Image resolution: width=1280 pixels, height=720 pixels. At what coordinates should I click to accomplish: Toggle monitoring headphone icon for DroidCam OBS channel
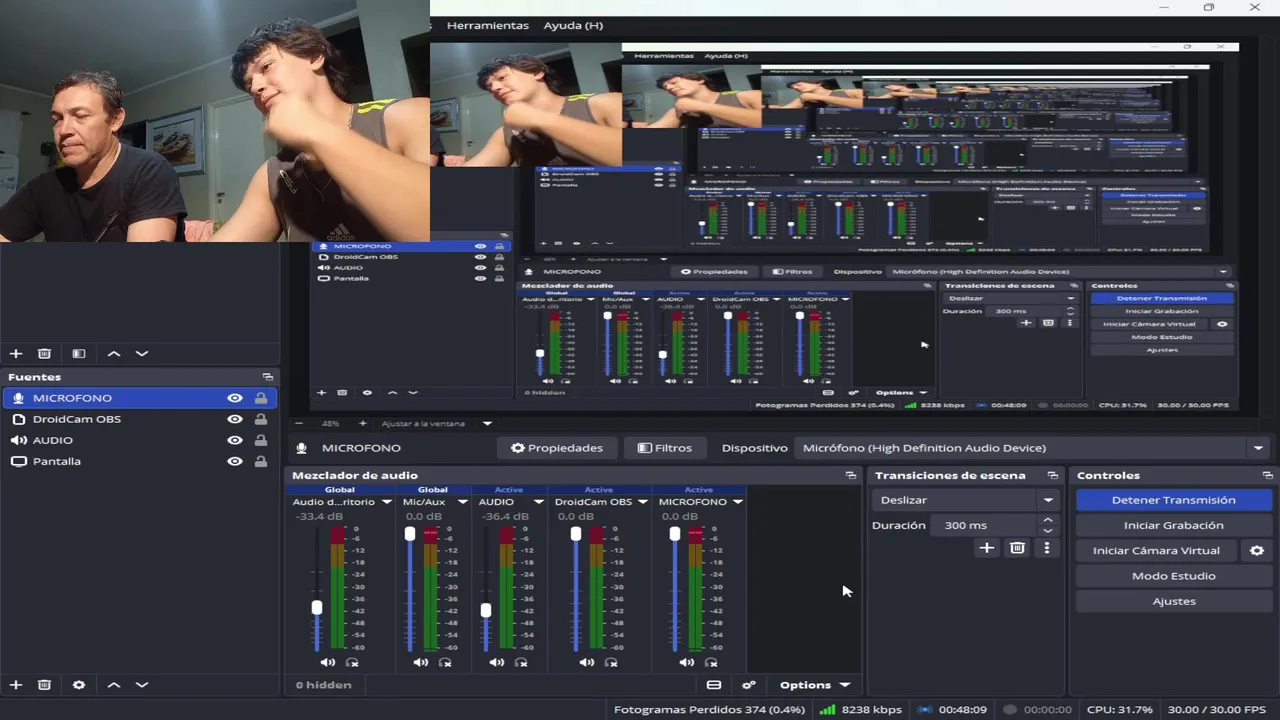611,662
